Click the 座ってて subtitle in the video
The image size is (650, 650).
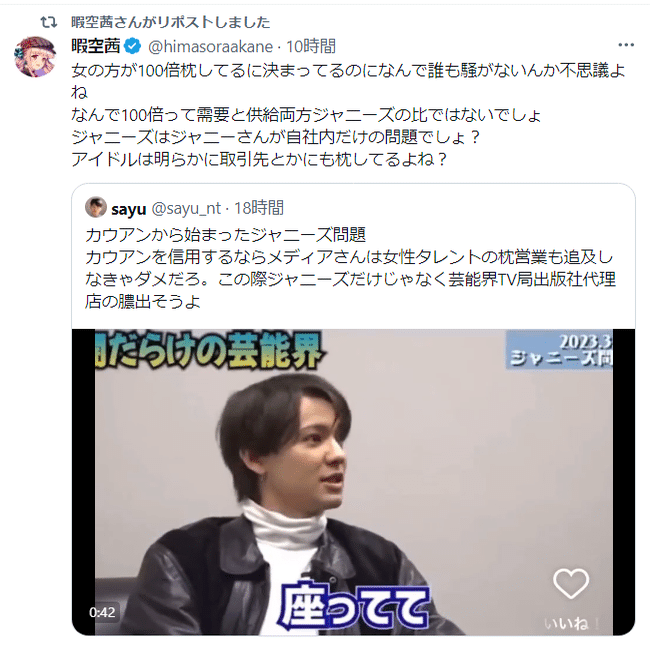(353, 608)
